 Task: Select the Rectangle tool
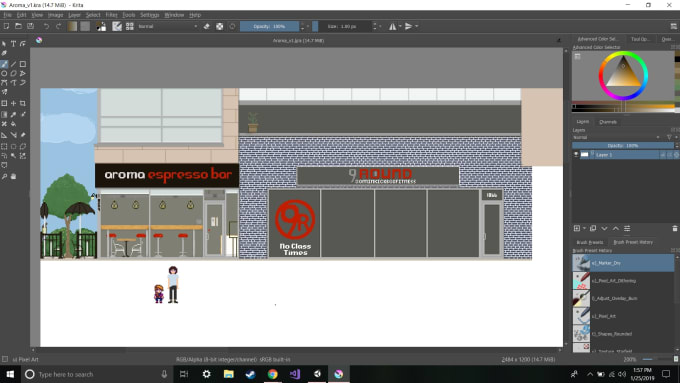(23, 64)
